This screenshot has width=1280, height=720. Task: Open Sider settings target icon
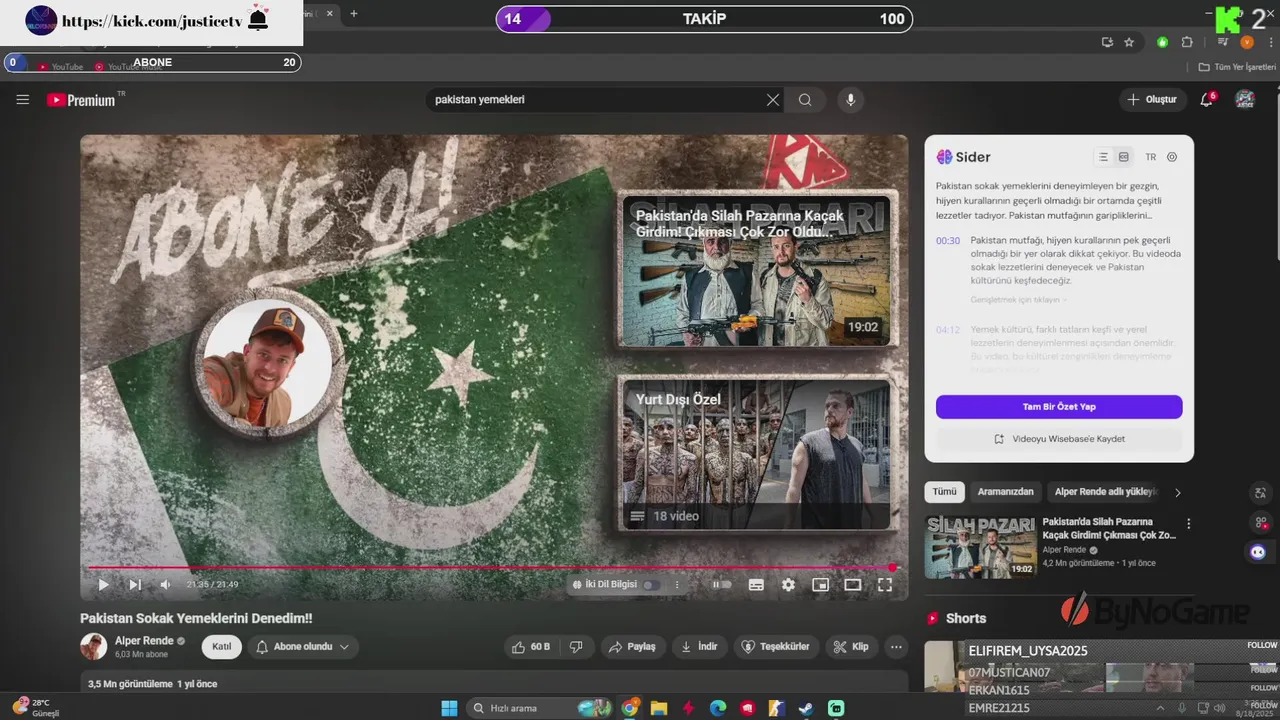pyautogui.click(x=1172, y=157)
